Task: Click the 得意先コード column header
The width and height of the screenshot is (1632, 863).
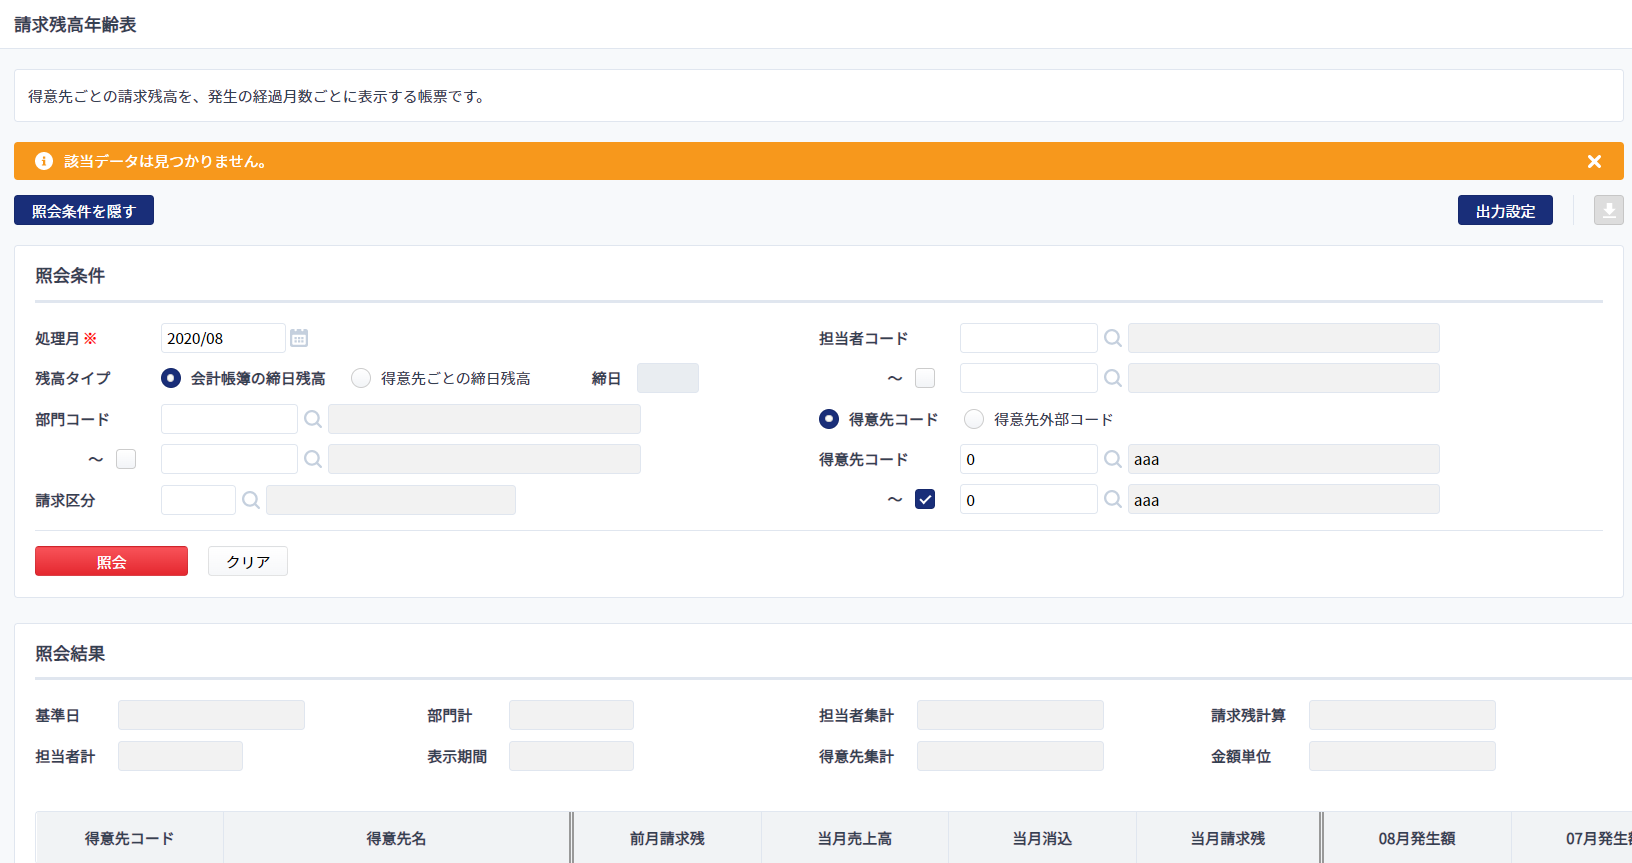Action: [x=129, y=838]
